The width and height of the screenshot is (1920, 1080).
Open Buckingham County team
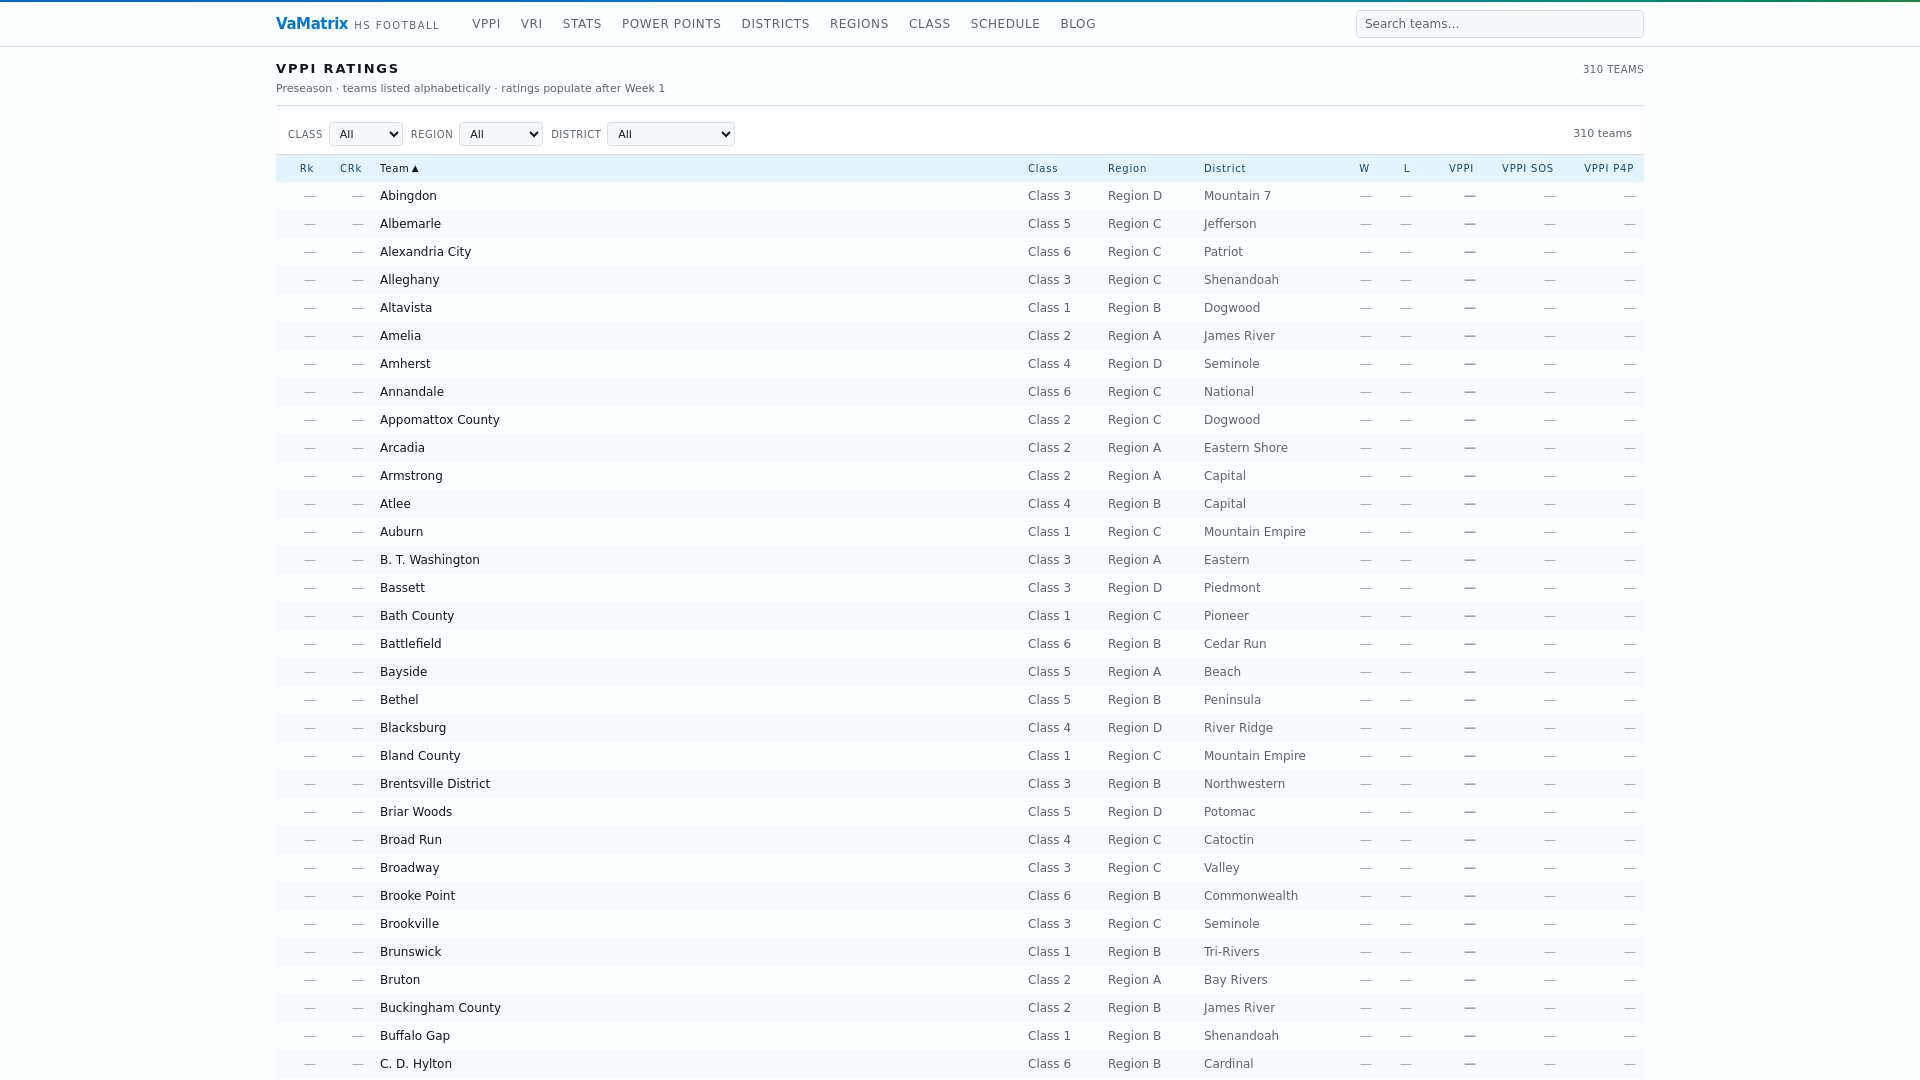click(440, 1008)
